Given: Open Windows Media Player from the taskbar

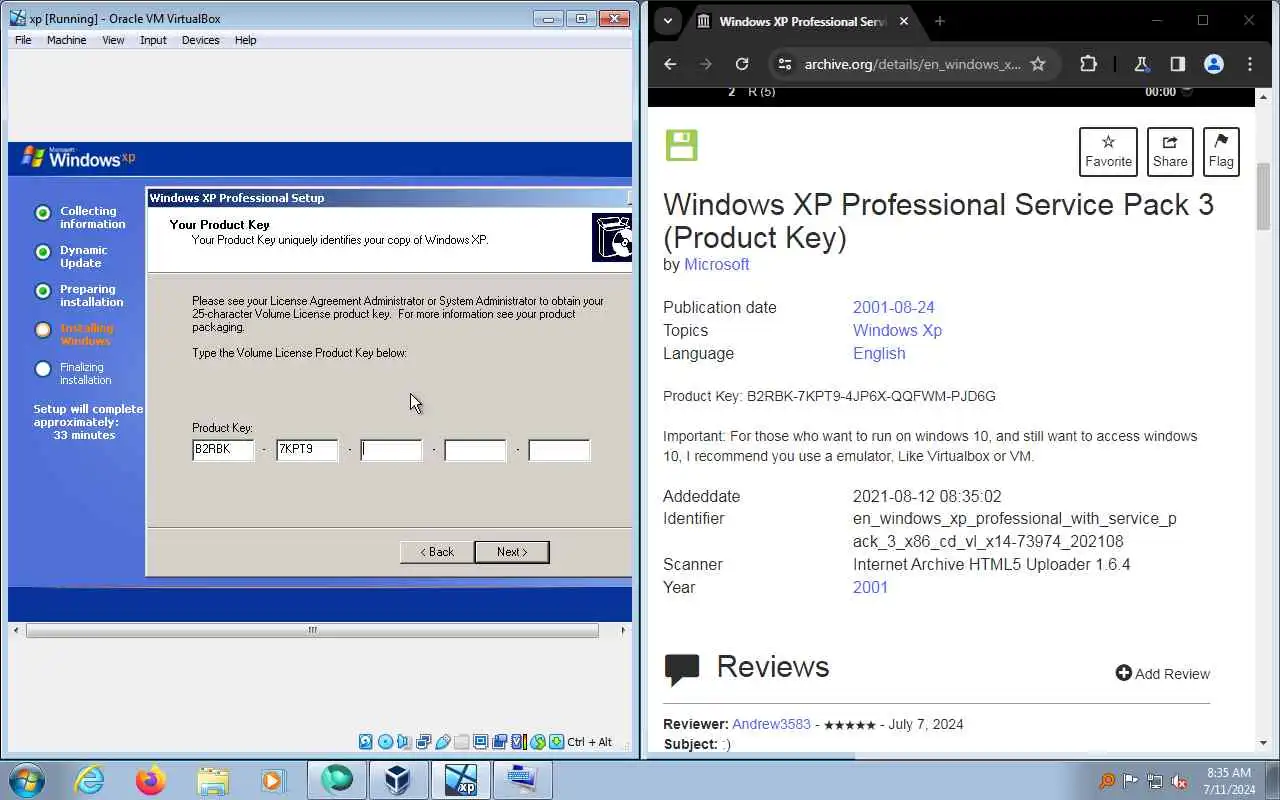Looking at the screenshot, I should coord(272,780).
